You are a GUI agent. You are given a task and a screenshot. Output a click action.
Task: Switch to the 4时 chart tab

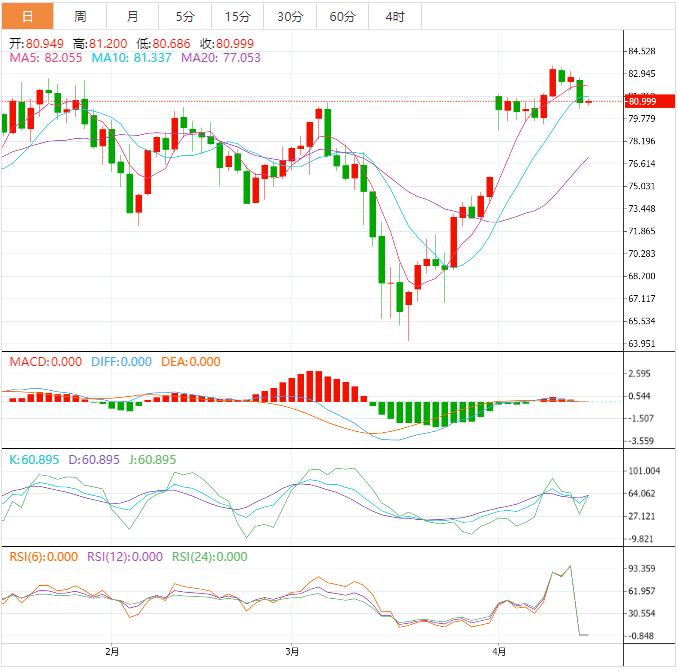(394, 16)
